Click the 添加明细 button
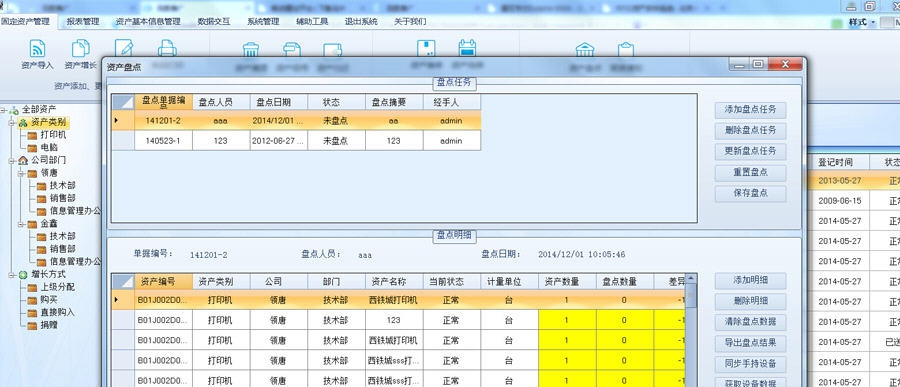Image resolution: width=900 pixels, height=387 pixels. click(751, 281)
